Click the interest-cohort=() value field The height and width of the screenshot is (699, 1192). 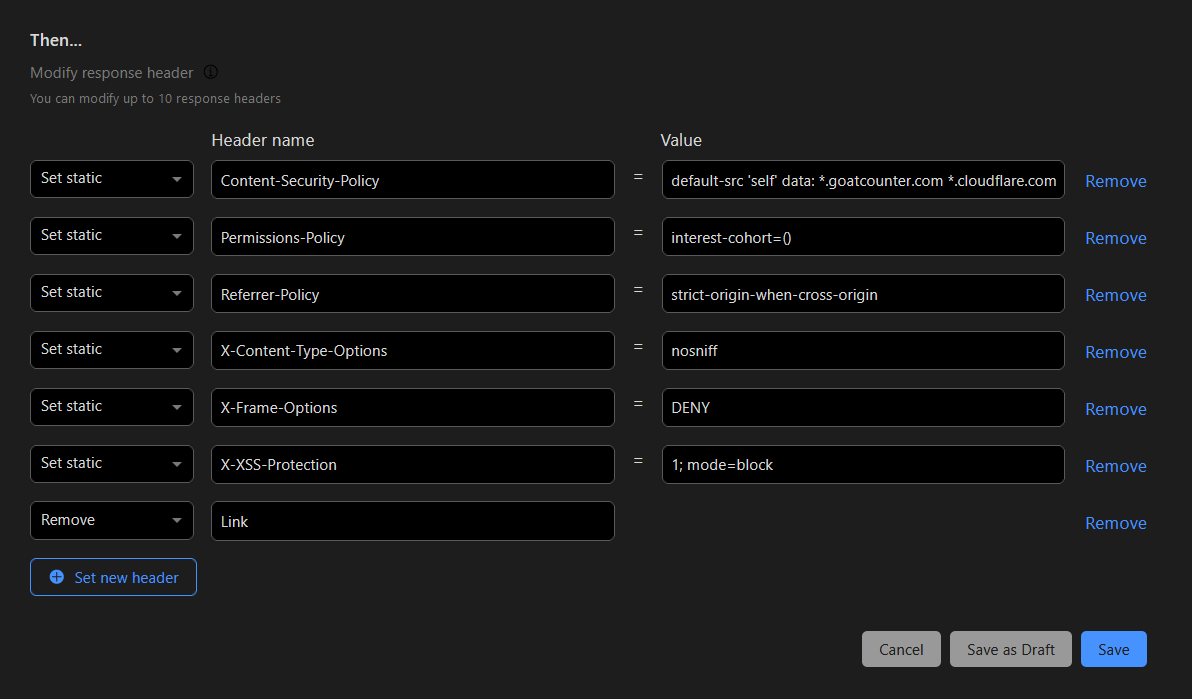click(863, 237)
